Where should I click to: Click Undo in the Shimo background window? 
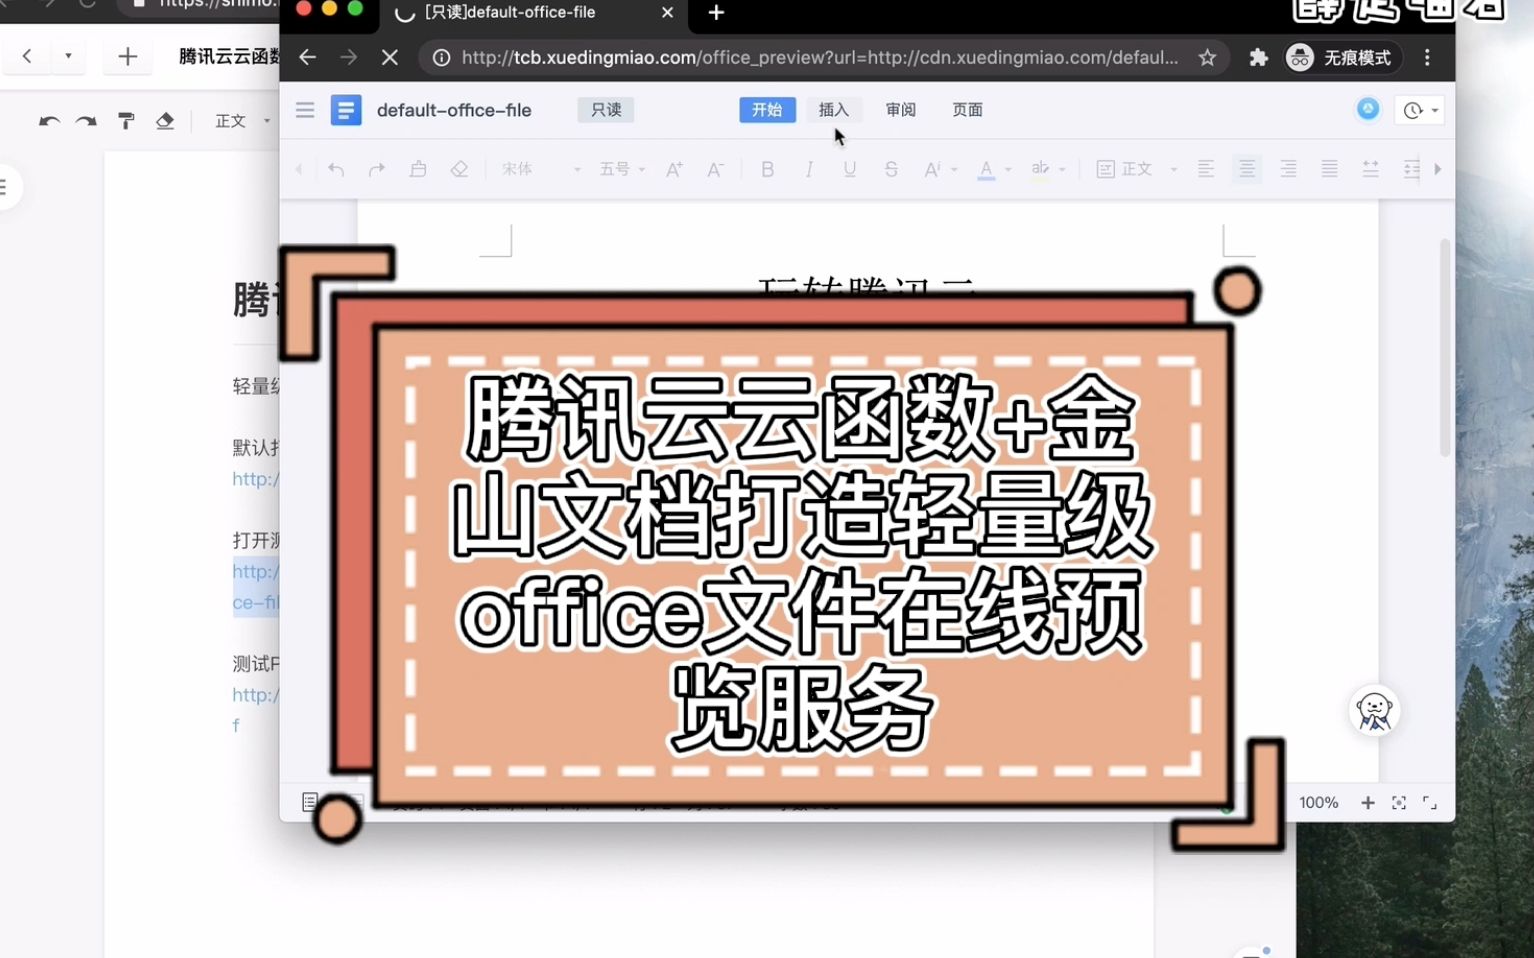[49, 121]
